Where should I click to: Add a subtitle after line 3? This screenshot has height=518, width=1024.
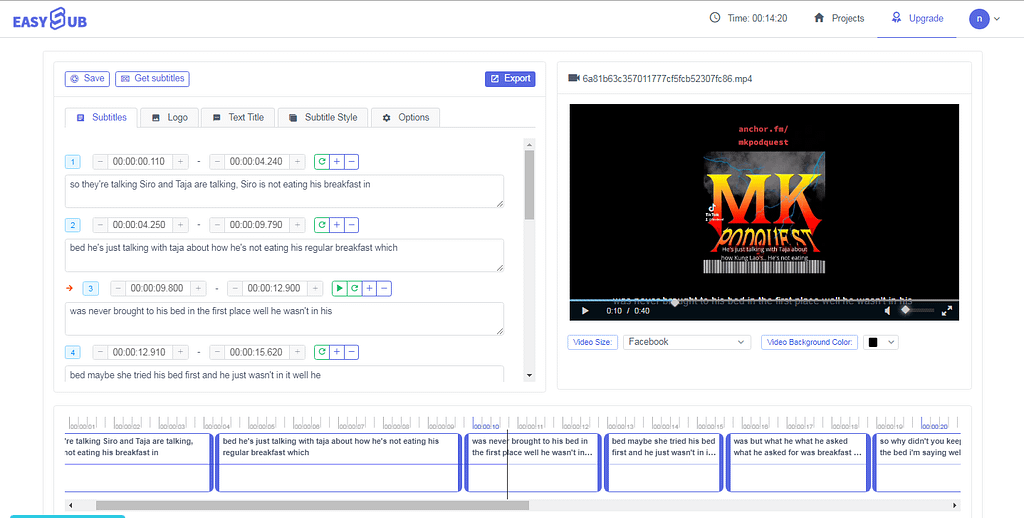(x=369, y=288)
